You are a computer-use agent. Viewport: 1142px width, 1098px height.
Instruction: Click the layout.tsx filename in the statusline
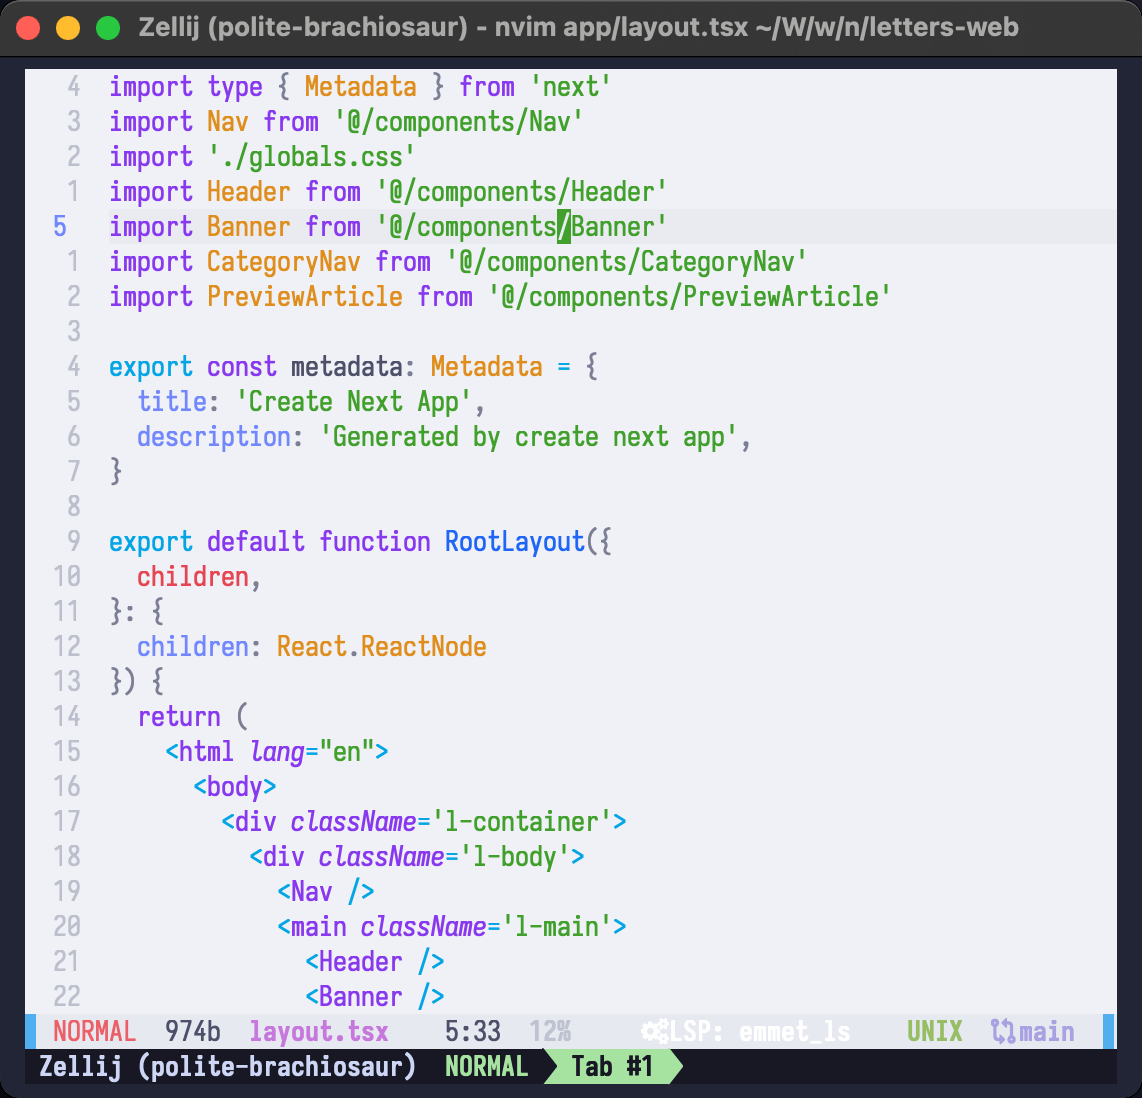(x=318, y=1032)
